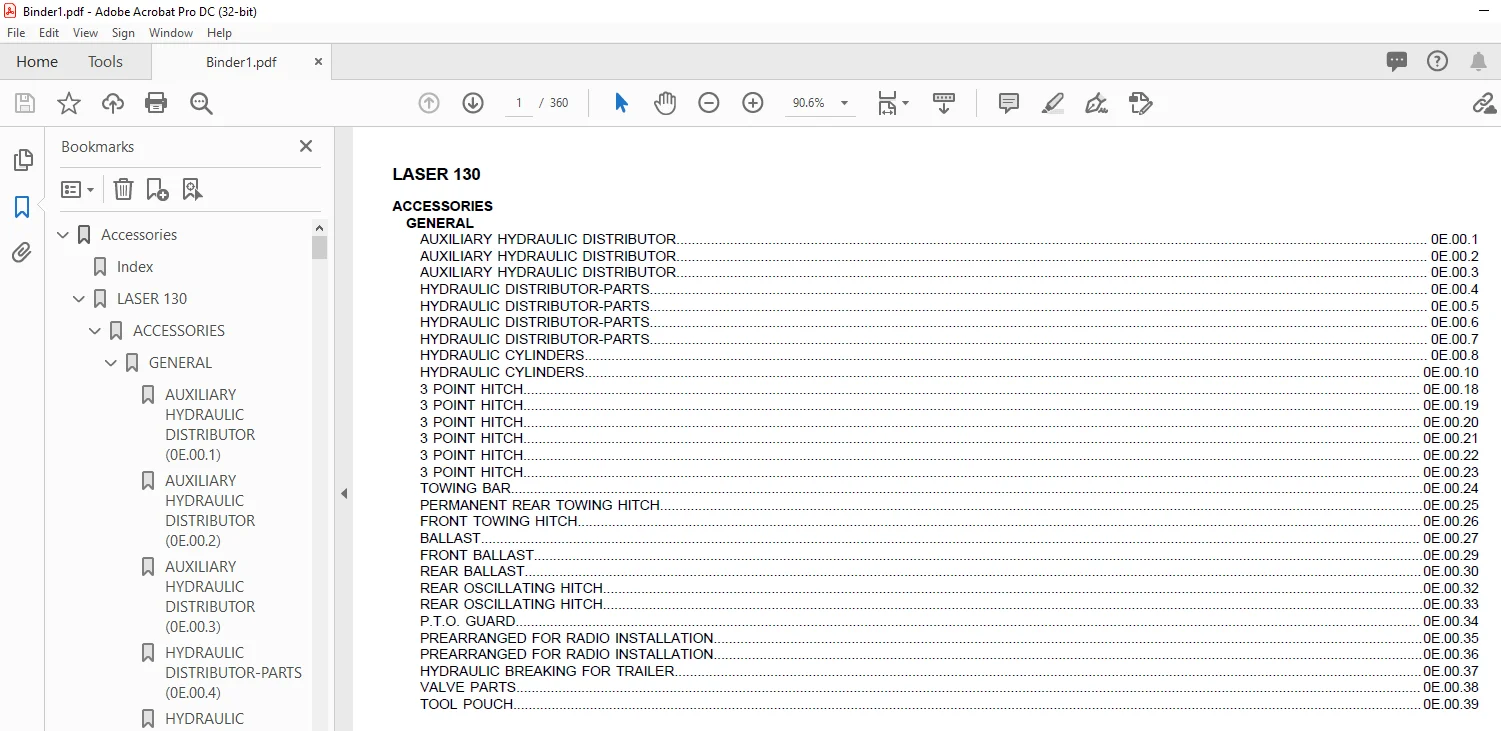Screen dimensions: 1501x731
Task: Click the FRONT TOWING HITCH entry
Action: click(949, 521)
